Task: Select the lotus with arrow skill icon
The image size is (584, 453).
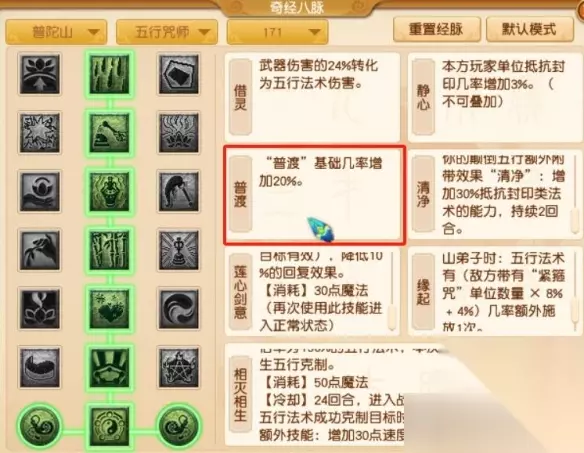Action: tap(40, 74)
